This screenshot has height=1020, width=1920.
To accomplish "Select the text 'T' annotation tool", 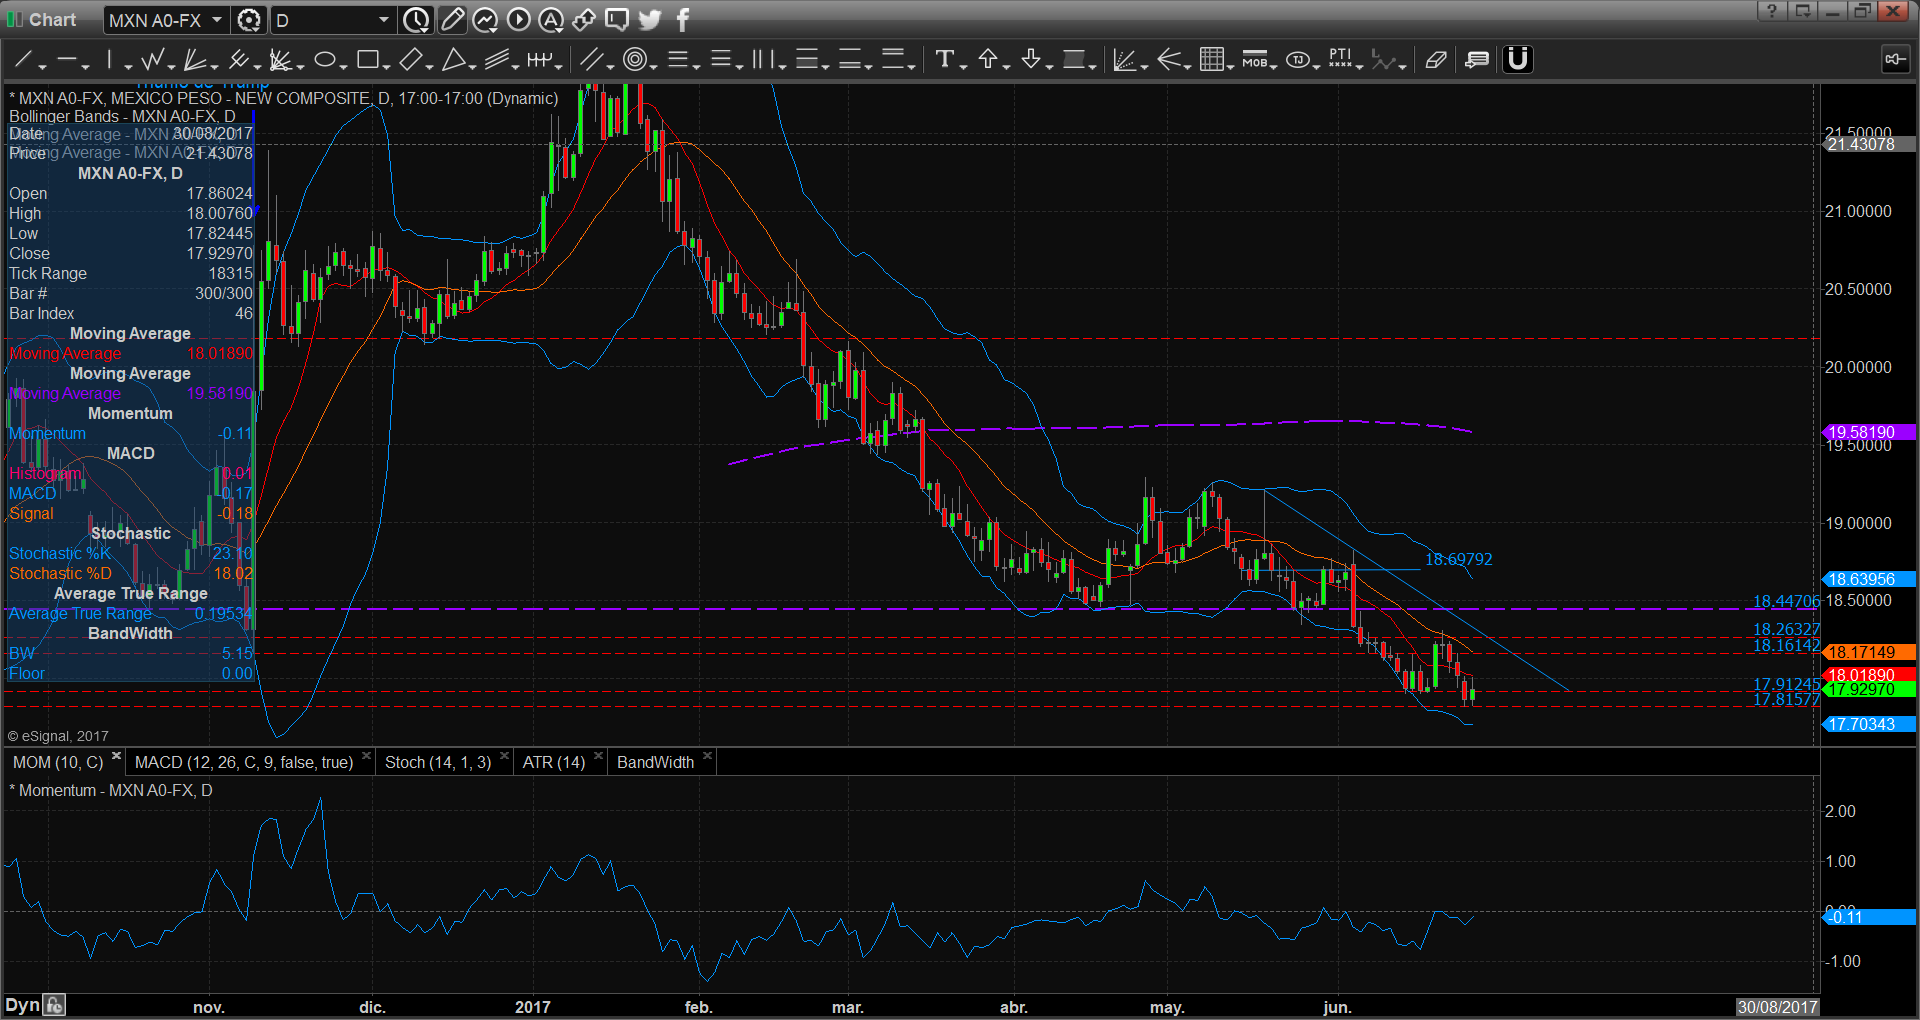I will (944, 60).
